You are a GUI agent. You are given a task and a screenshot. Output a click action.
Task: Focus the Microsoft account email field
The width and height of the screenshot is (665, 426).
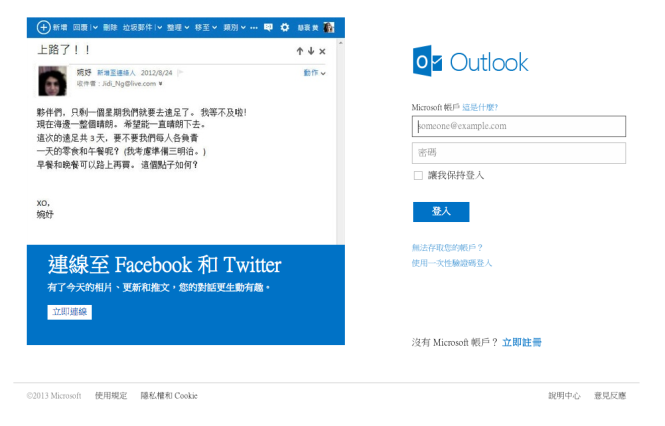[x=518, y=126]
